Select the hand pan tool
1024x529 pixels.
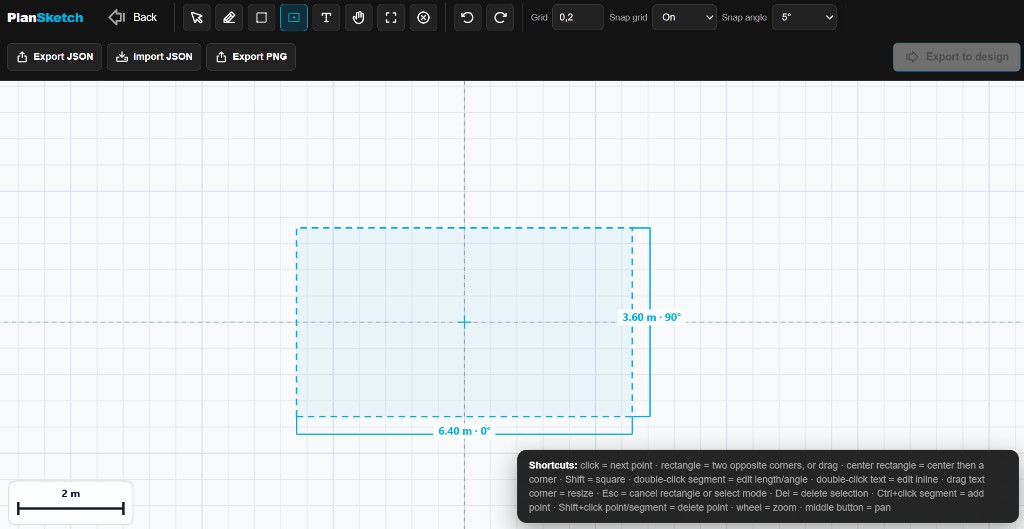359,18
